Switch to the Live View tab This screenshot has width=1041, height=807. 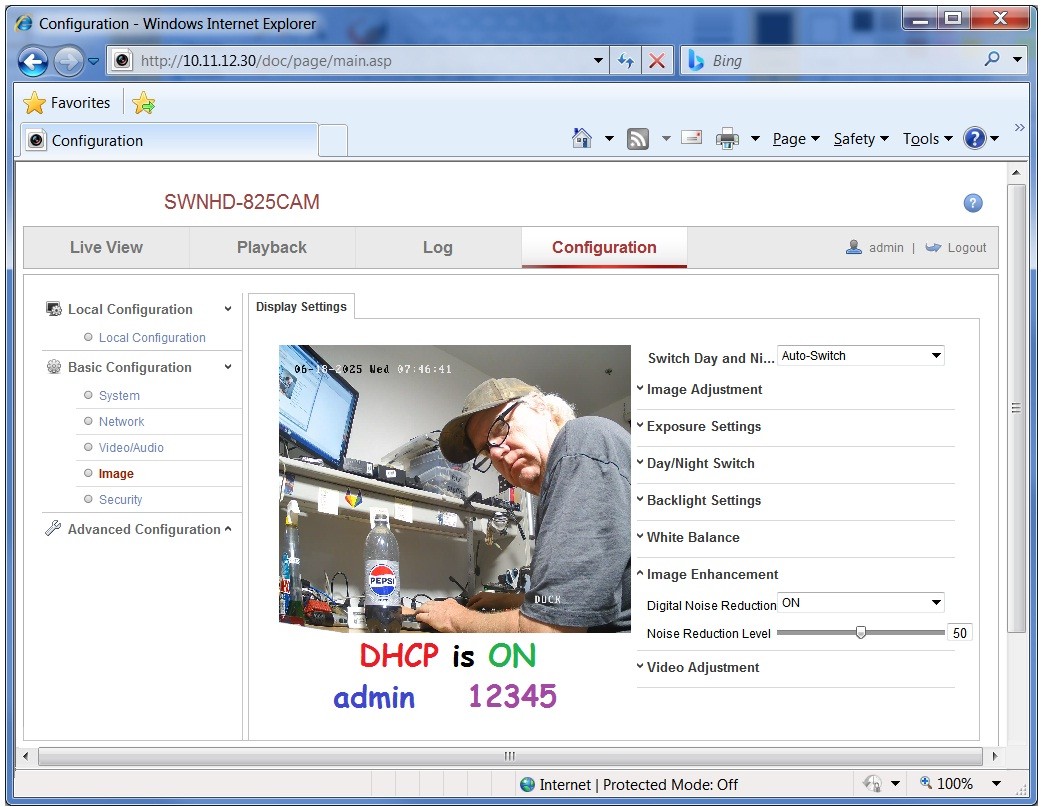pyautogui.click(x=106, y=248)
